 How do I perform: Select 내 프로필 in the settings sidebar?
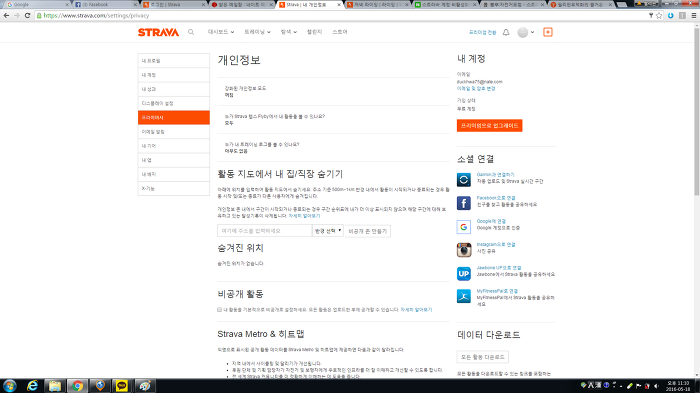pos(174,61)
